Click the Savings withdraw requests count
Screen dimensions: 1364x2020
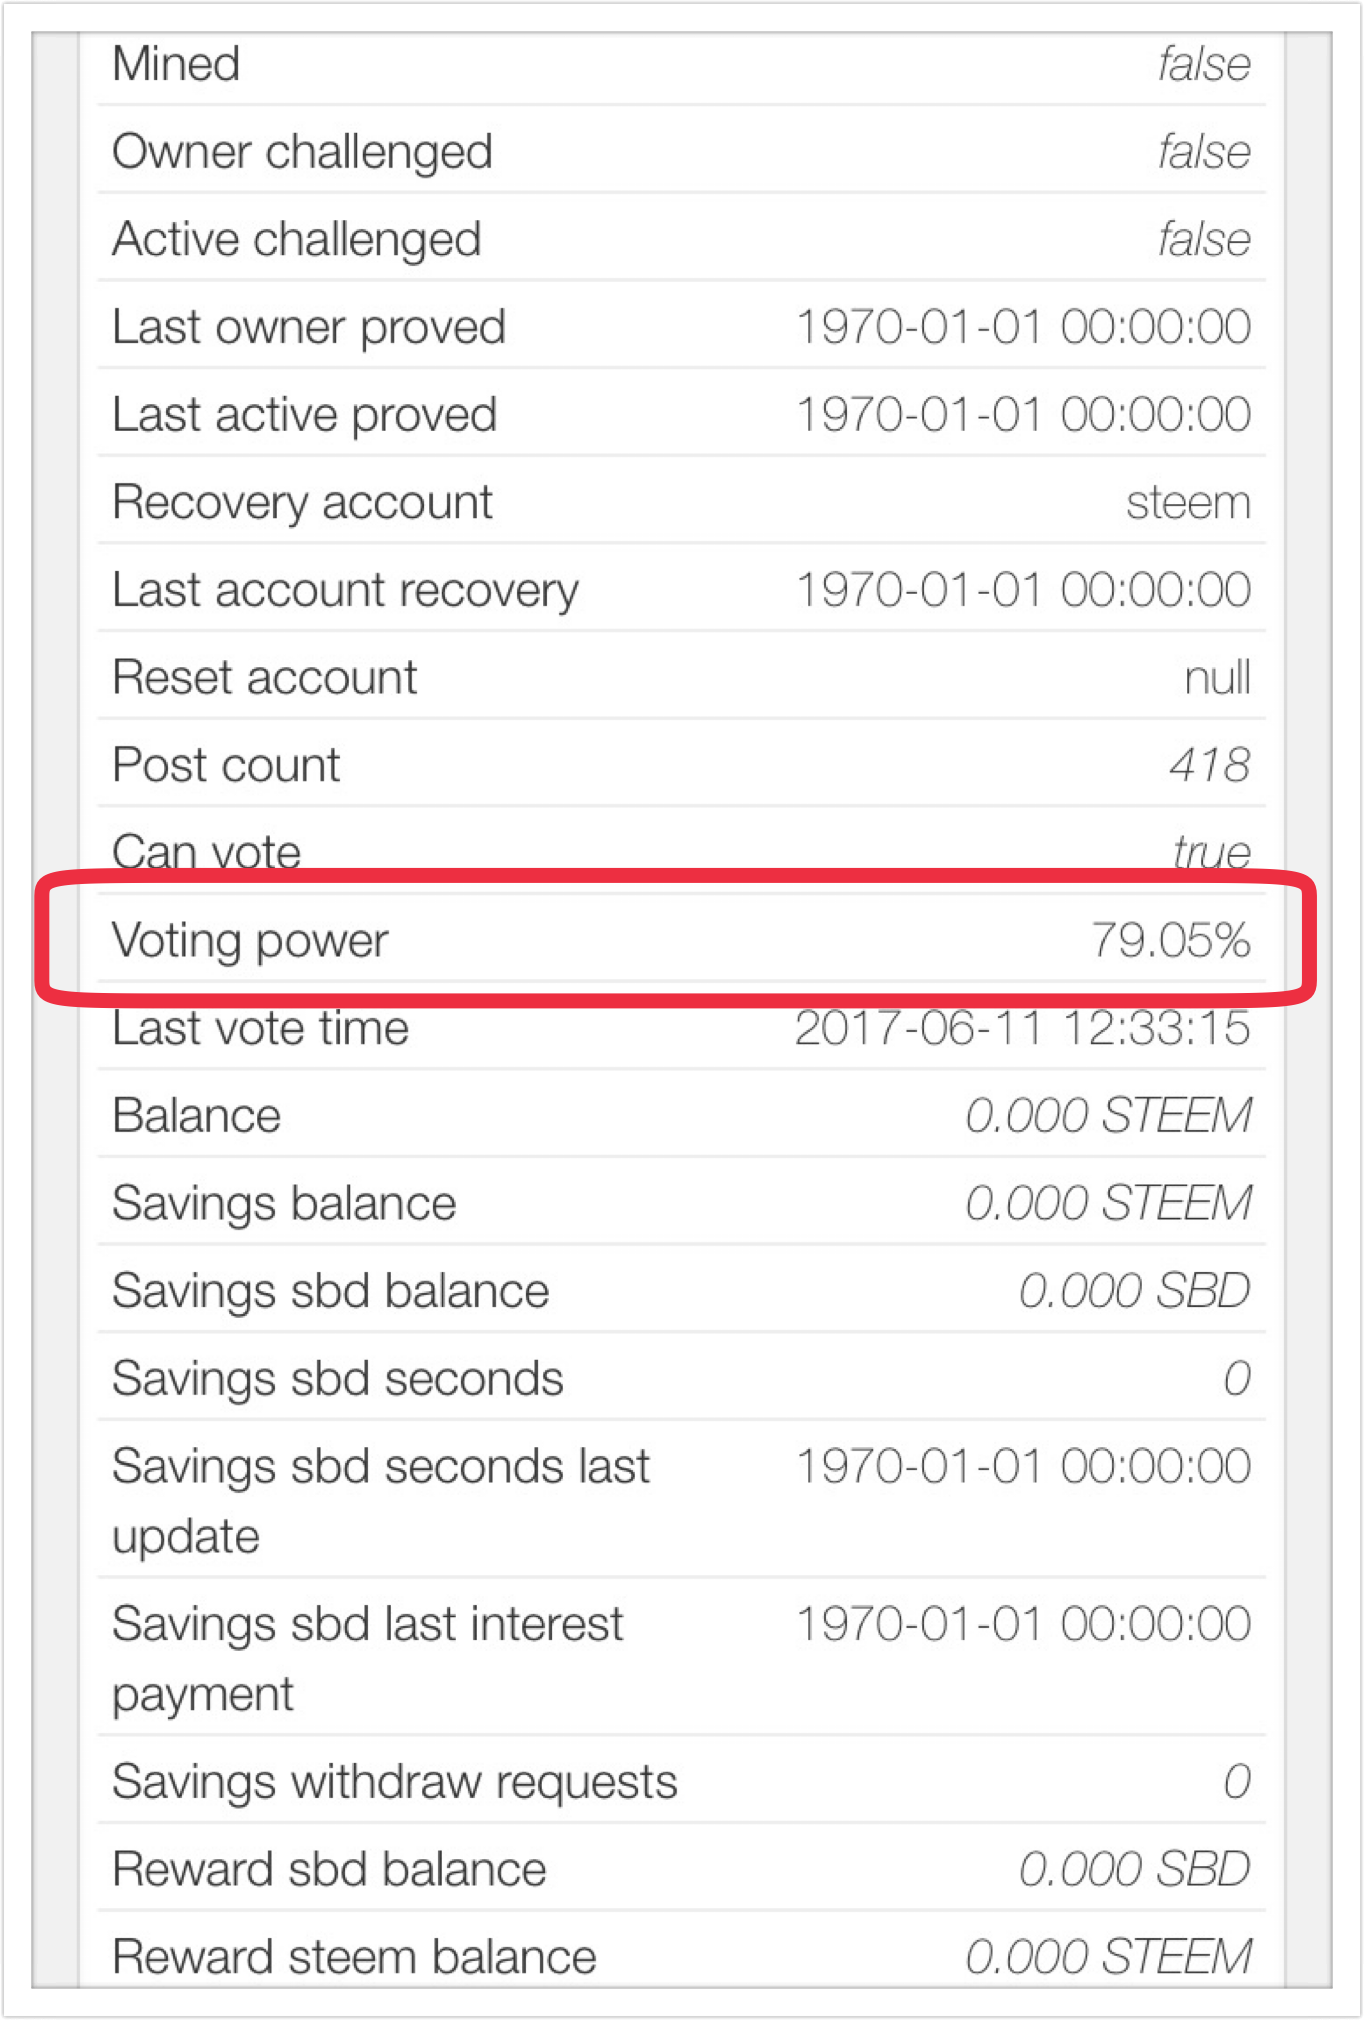pos(1237,1781)
